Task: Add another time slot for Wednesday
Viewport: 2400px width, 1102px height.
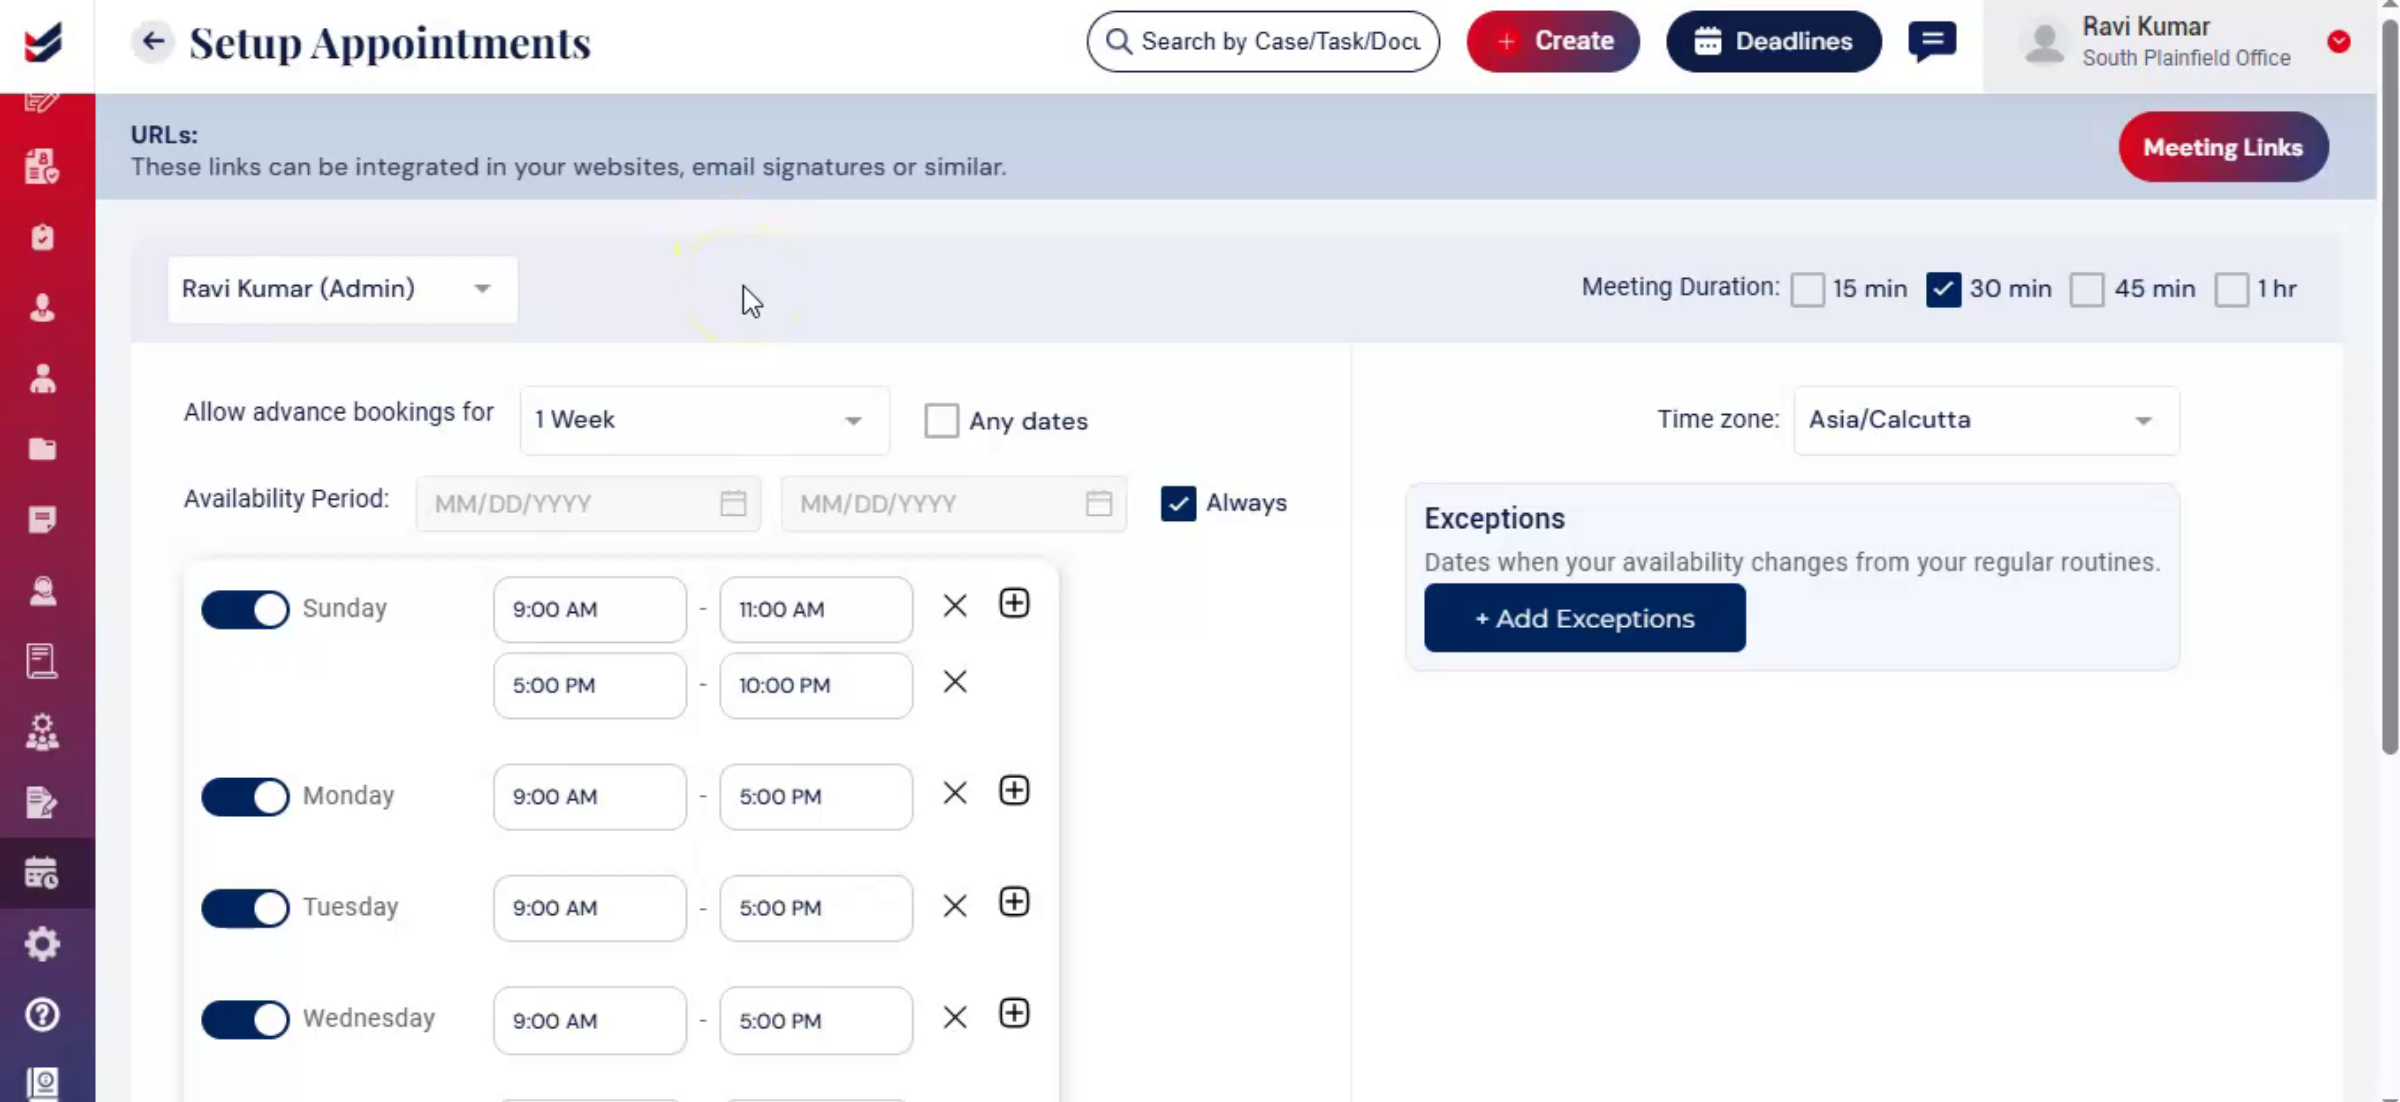Action: pos(1014,1014)
